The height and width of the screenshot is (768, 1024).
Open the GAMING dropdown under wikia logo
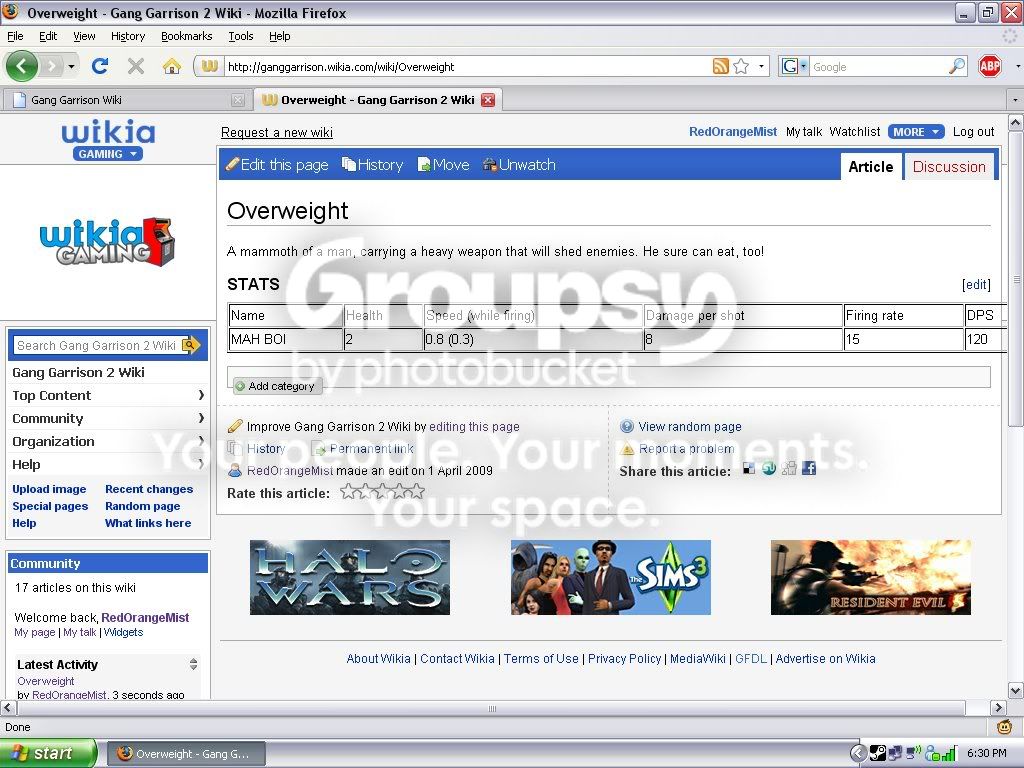coord(108,154)
